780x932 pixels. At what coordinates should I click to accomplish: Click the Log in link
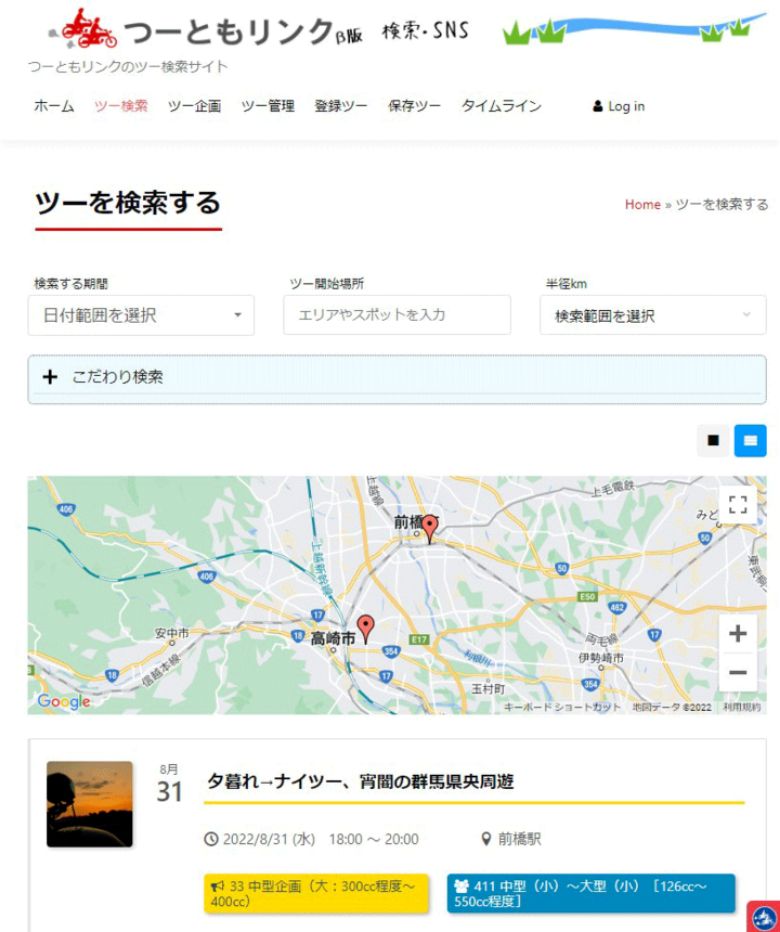click(619, 106)
